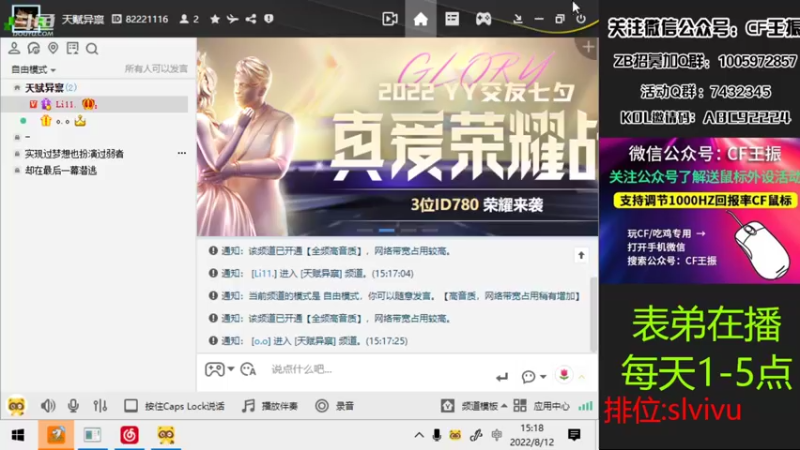
Task: Click the share icon in title bar
Action: click(x=251, y=19)
